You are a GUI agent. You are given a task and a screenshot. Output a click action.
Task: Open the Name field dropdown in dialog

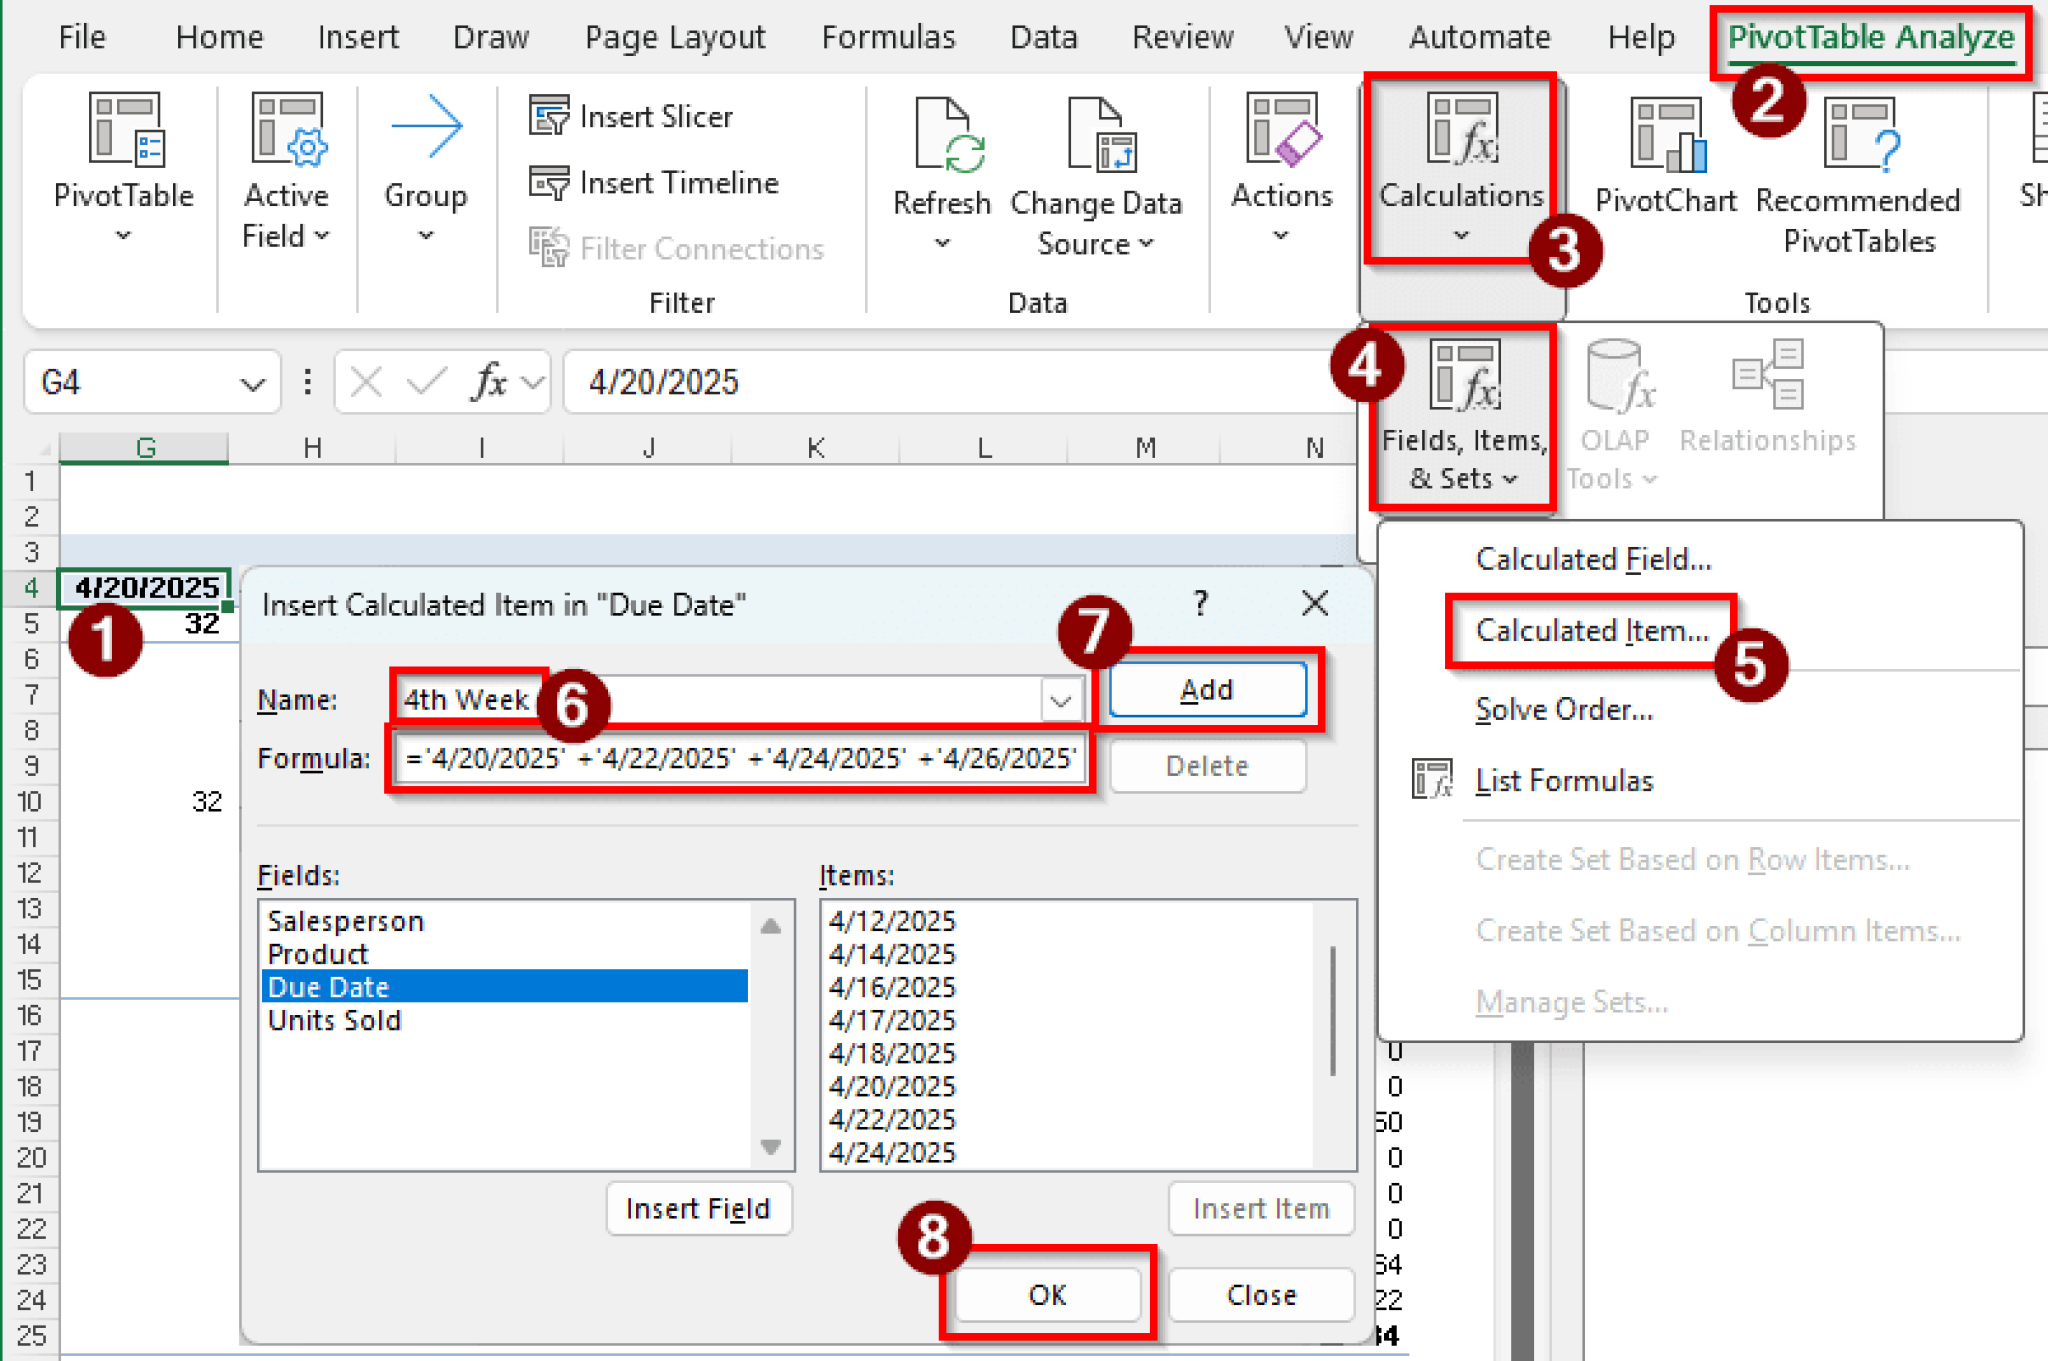tap(1060, 699)
